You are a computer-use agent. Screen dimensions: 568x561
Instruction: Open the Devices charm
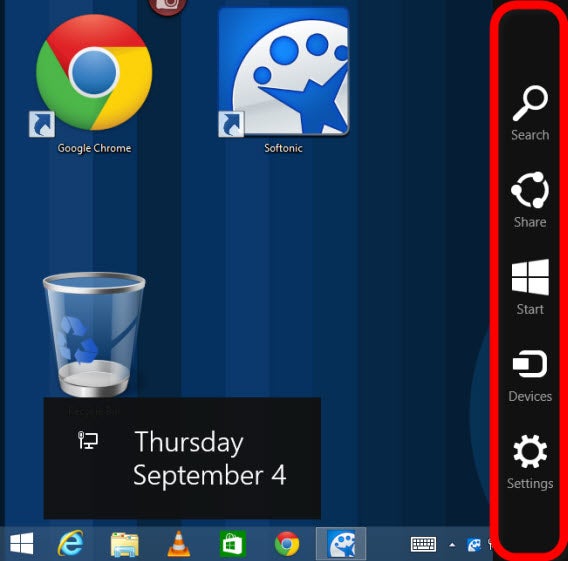530,376
